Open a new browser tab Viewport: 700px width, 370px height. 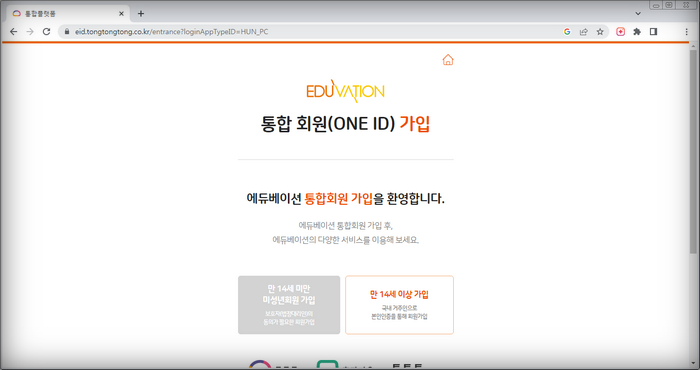(x=141, y=13)
